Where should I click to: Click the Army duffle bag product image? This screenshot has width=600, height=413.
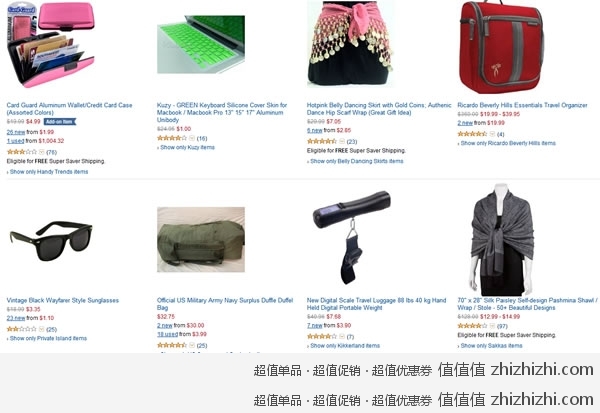201,240
